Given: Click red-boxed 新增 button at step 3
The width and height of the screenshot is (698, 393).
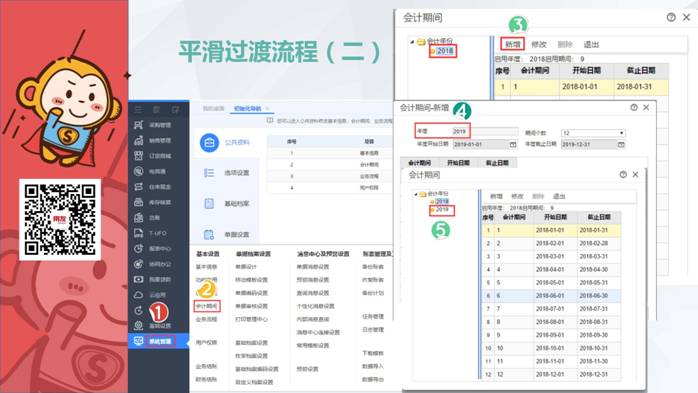Looking at the screenshot, I should coord(512,44).
